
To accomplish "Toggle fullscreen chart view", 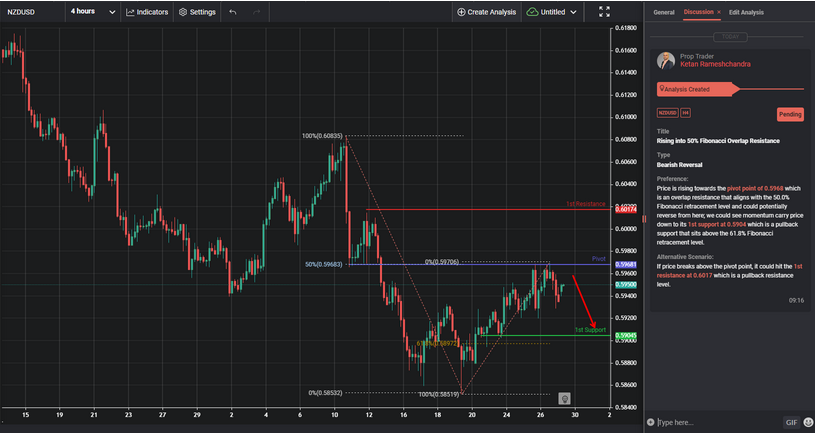I will point(604,12).
